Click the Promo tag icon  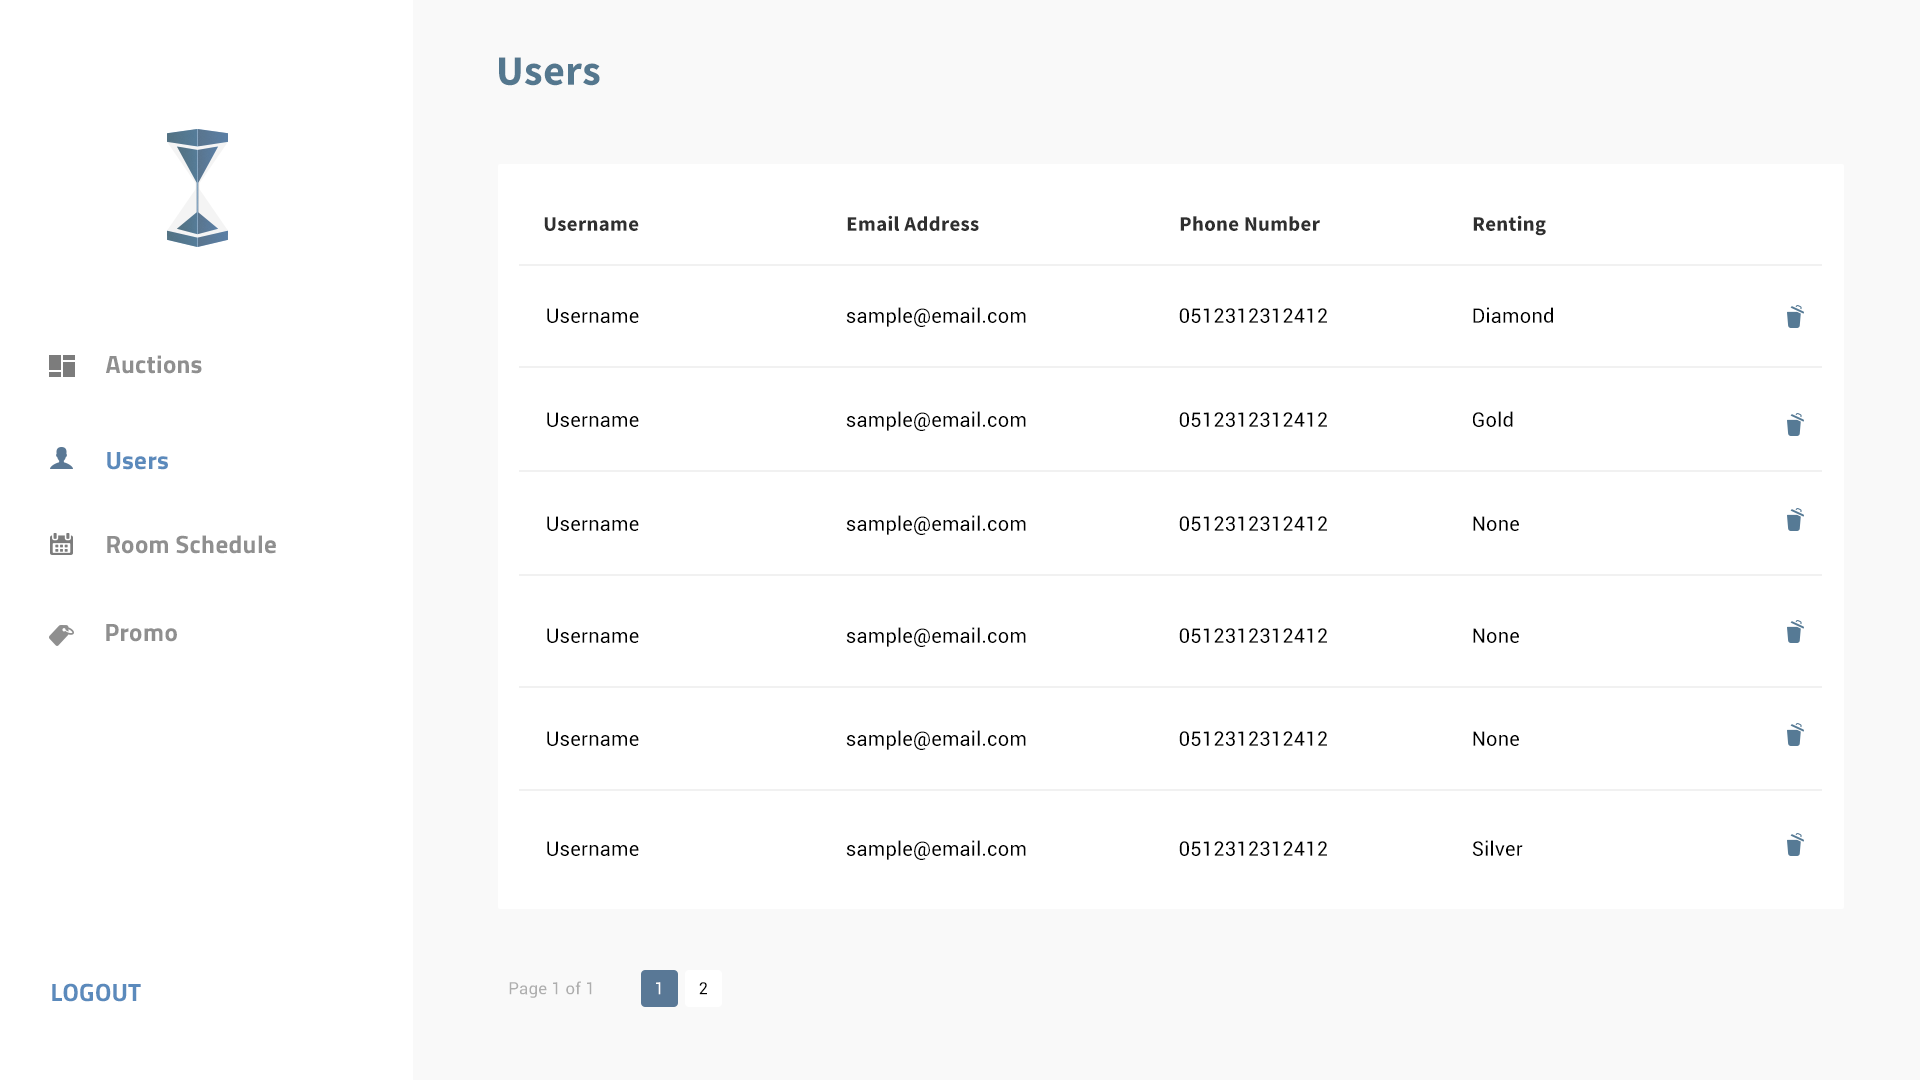62,635
